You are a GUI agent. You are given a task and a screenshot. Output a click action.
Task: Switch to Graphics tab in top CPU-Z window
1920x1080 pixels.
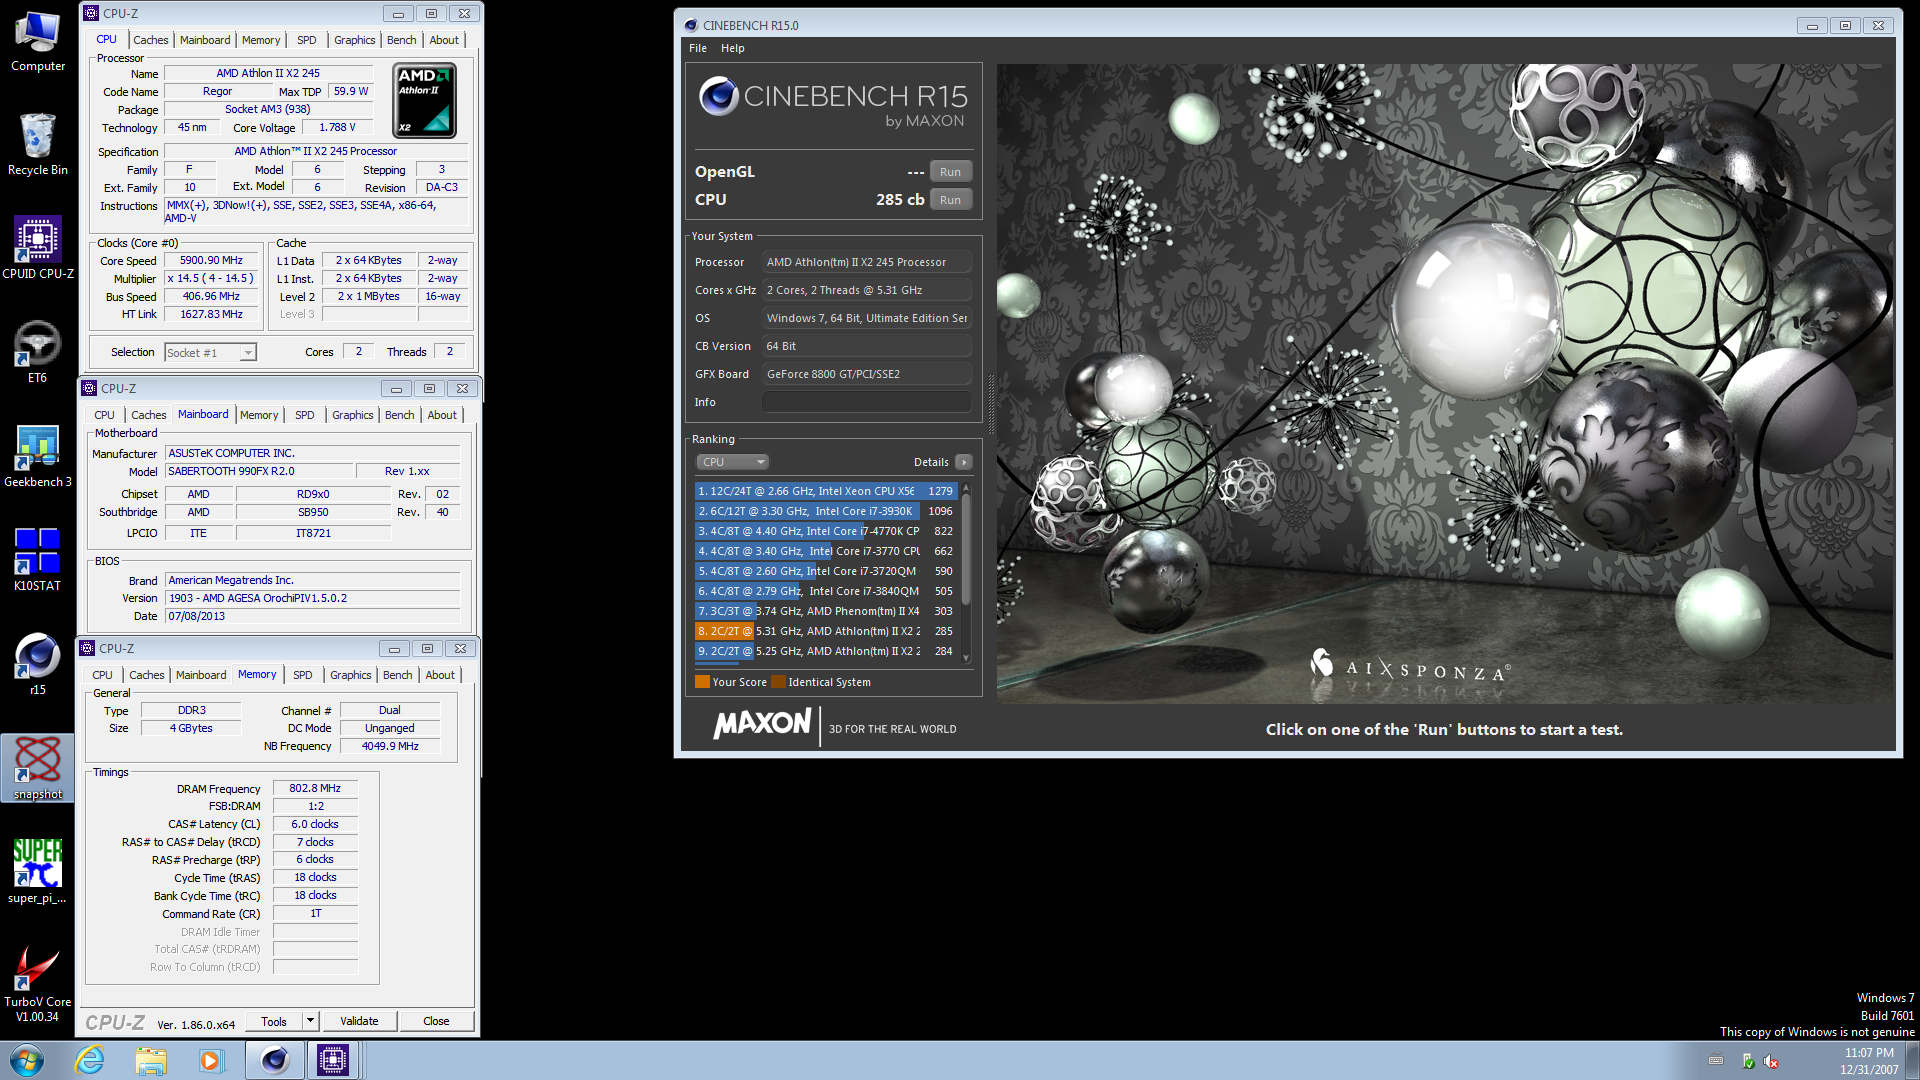[354, 40]
